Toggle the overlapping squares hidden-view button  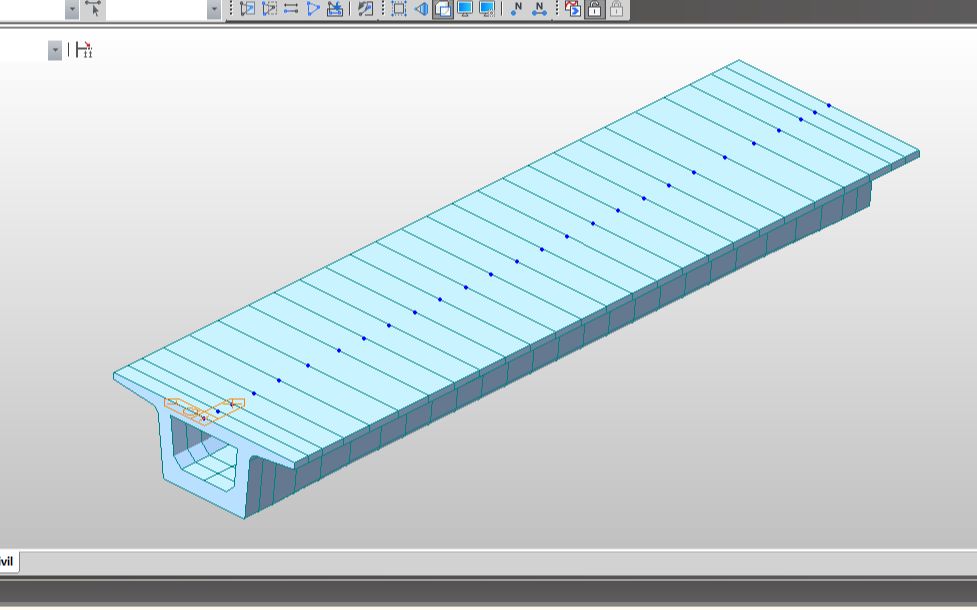(x=443, y=9)
